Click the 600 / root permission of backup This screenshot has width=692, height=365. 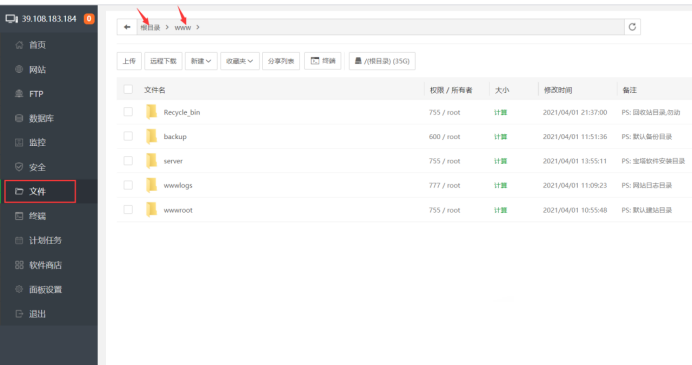tap(444, 137)
